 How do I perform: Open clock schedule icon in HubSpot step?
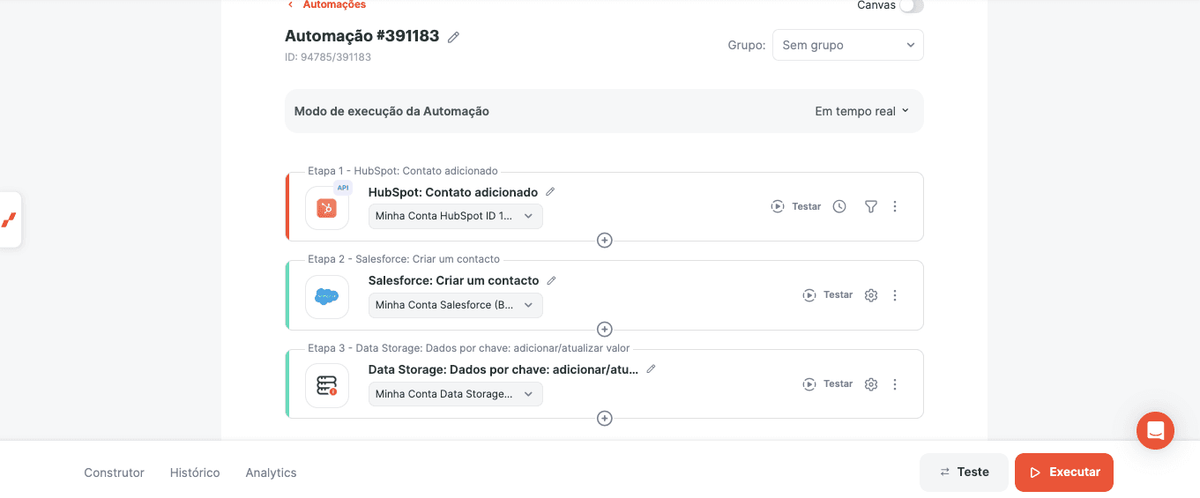840,207
